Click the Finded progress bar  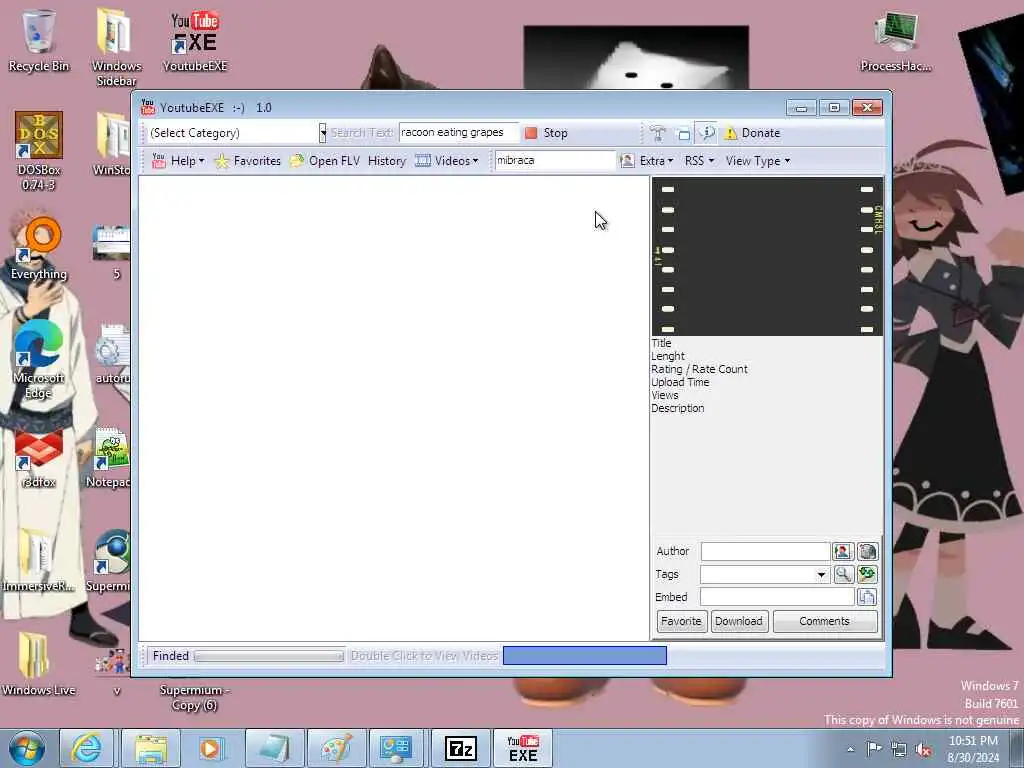[269, 656]
